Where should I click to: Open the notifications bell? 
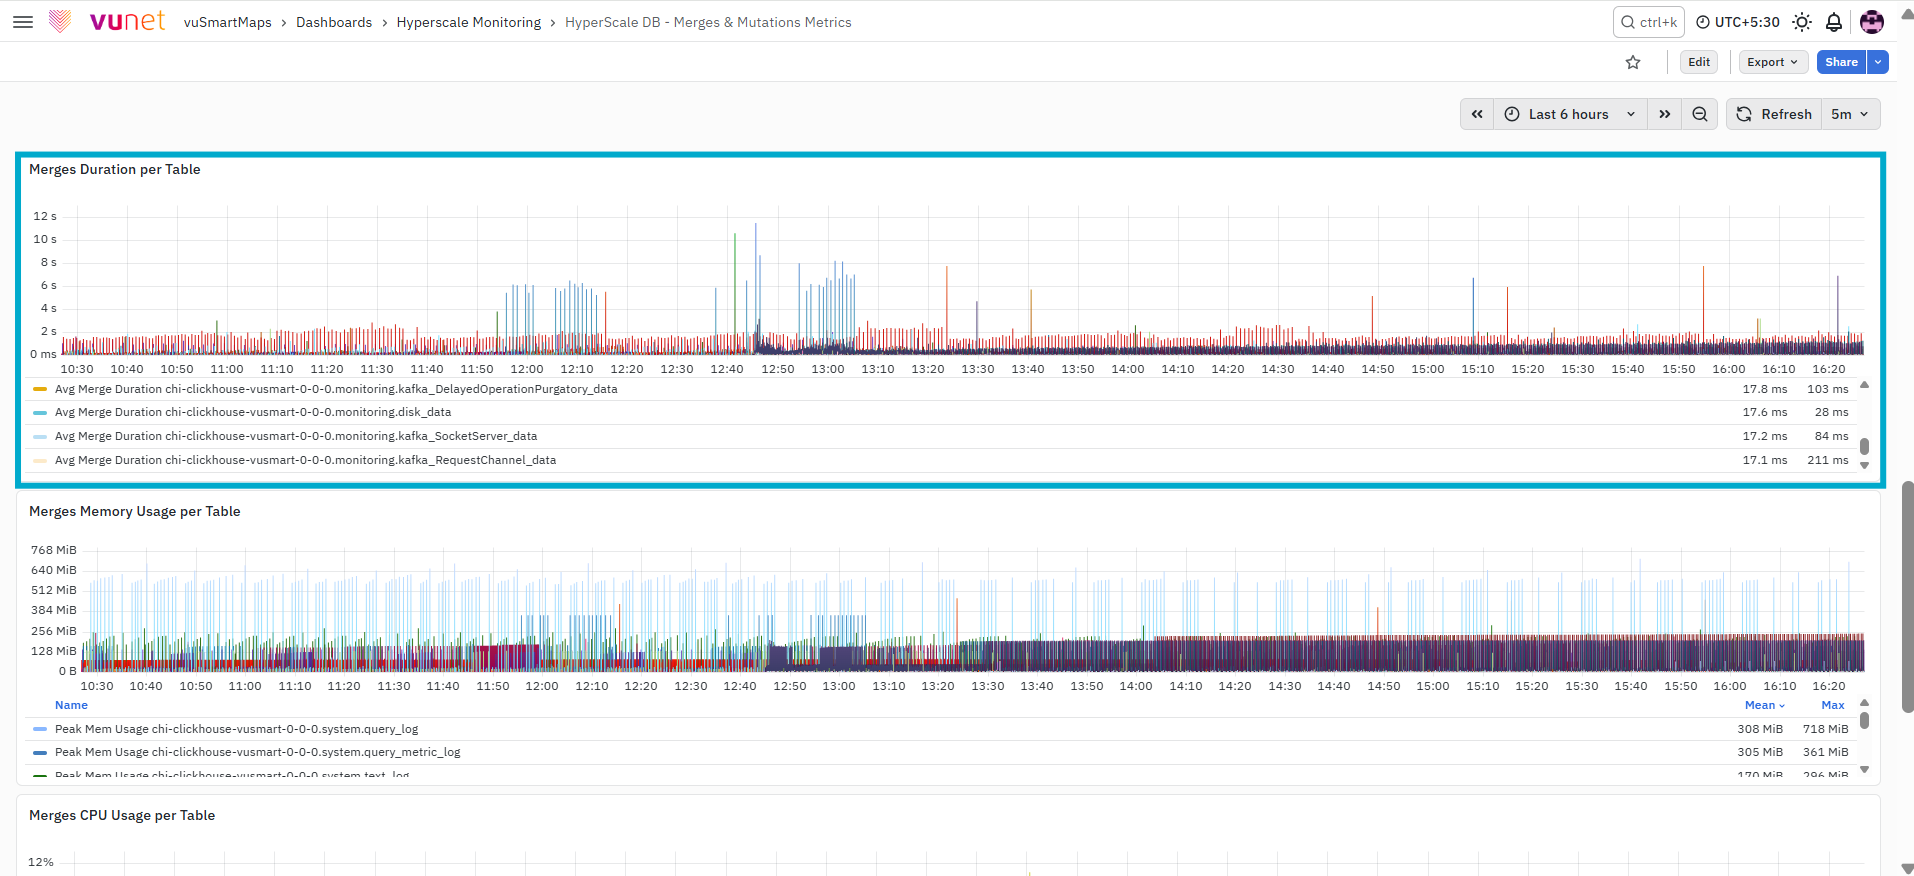[1834, 22]
